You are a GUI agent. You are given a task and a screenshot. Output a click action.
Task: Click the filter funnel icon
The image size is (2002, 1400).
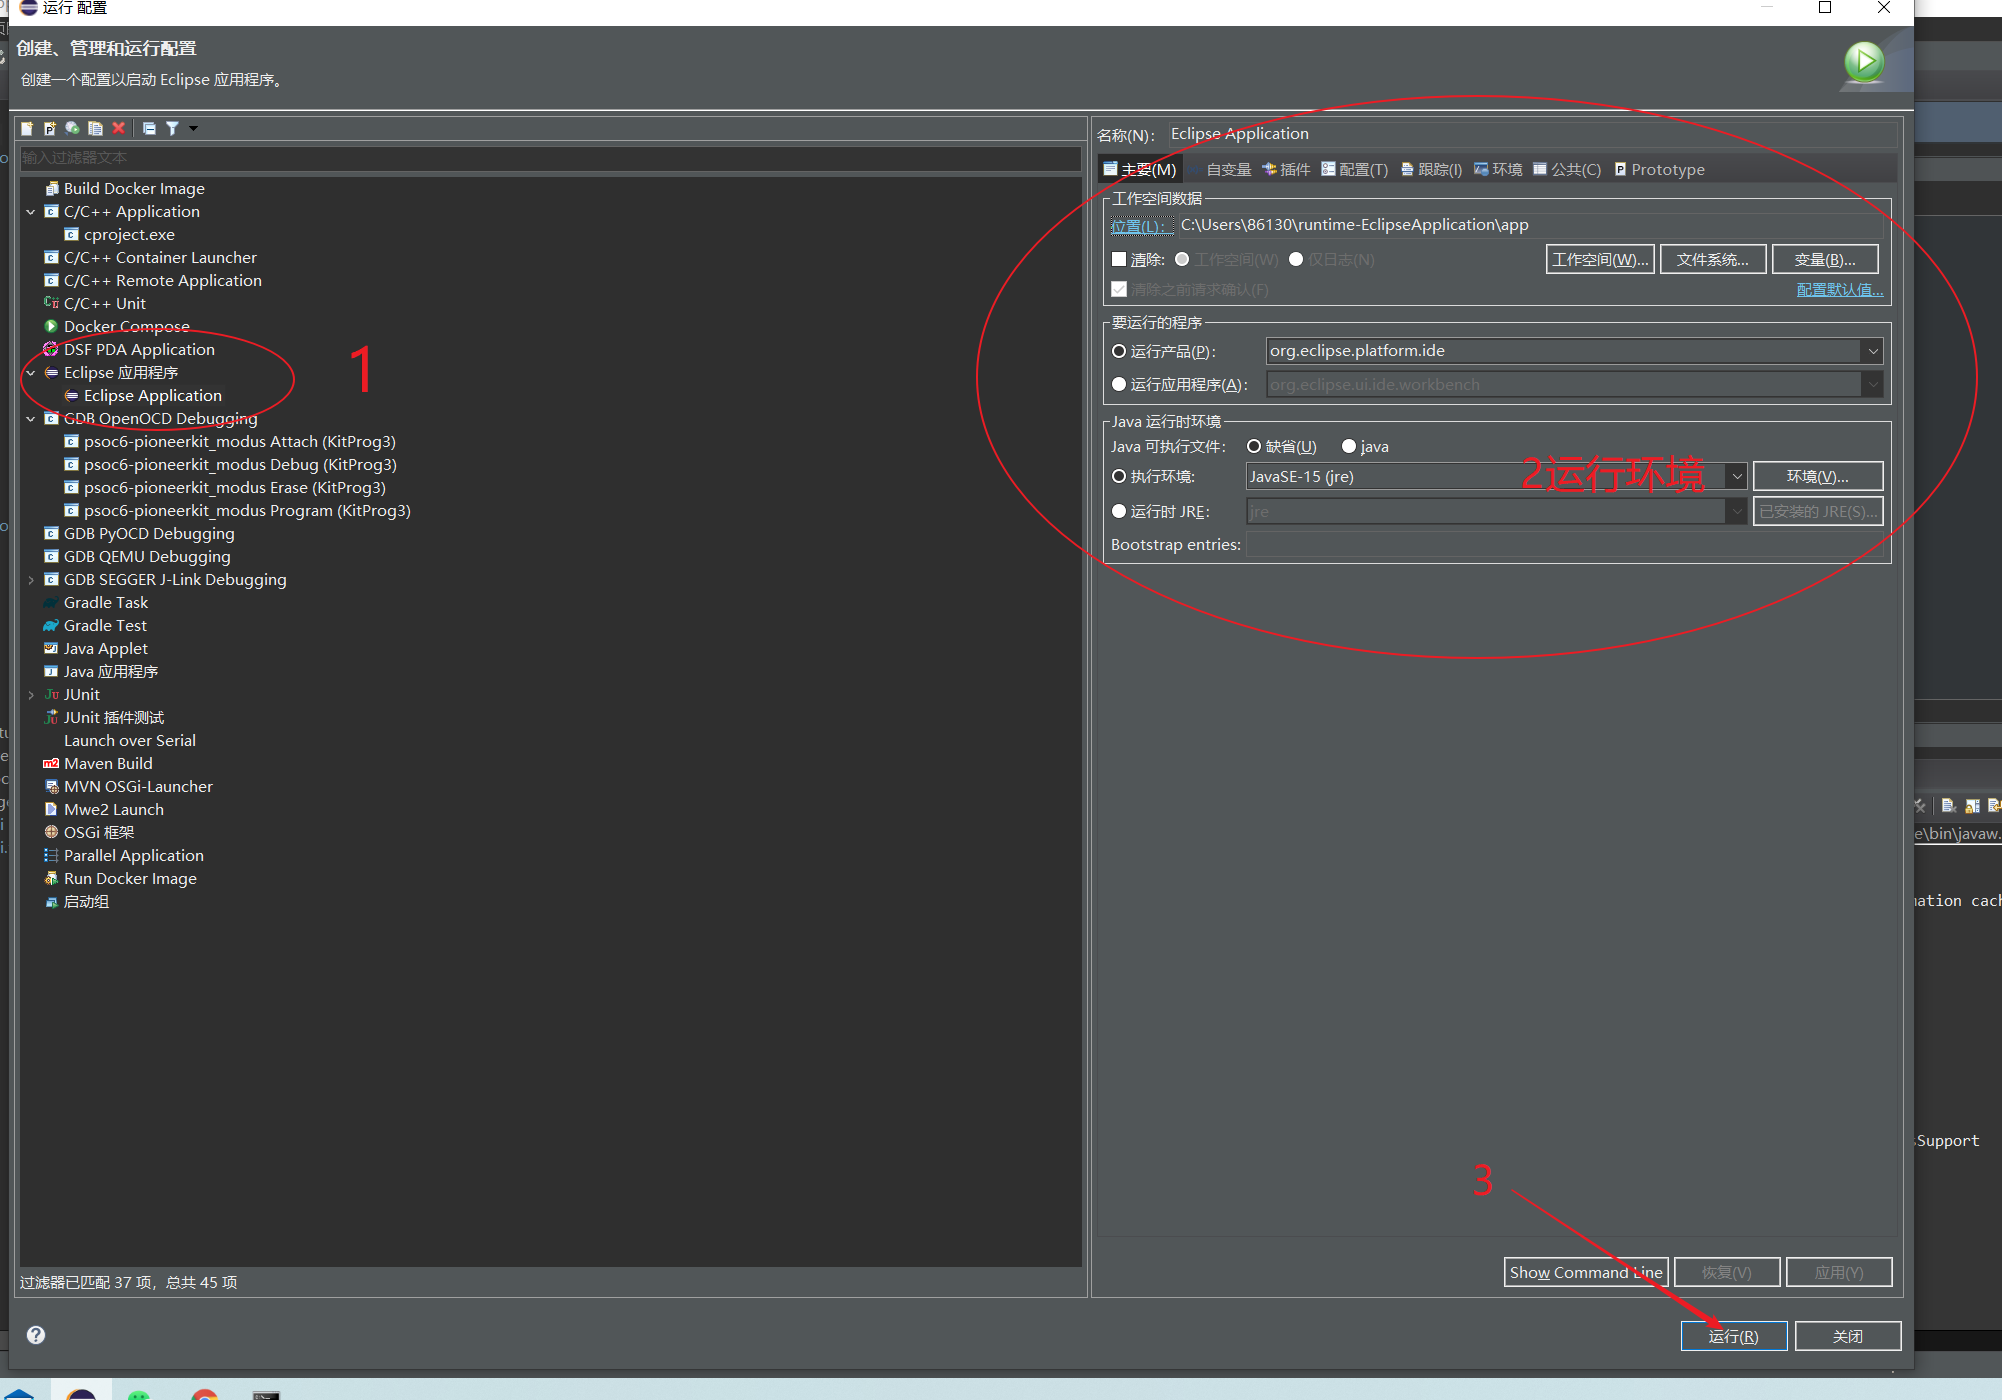(172, 128)
